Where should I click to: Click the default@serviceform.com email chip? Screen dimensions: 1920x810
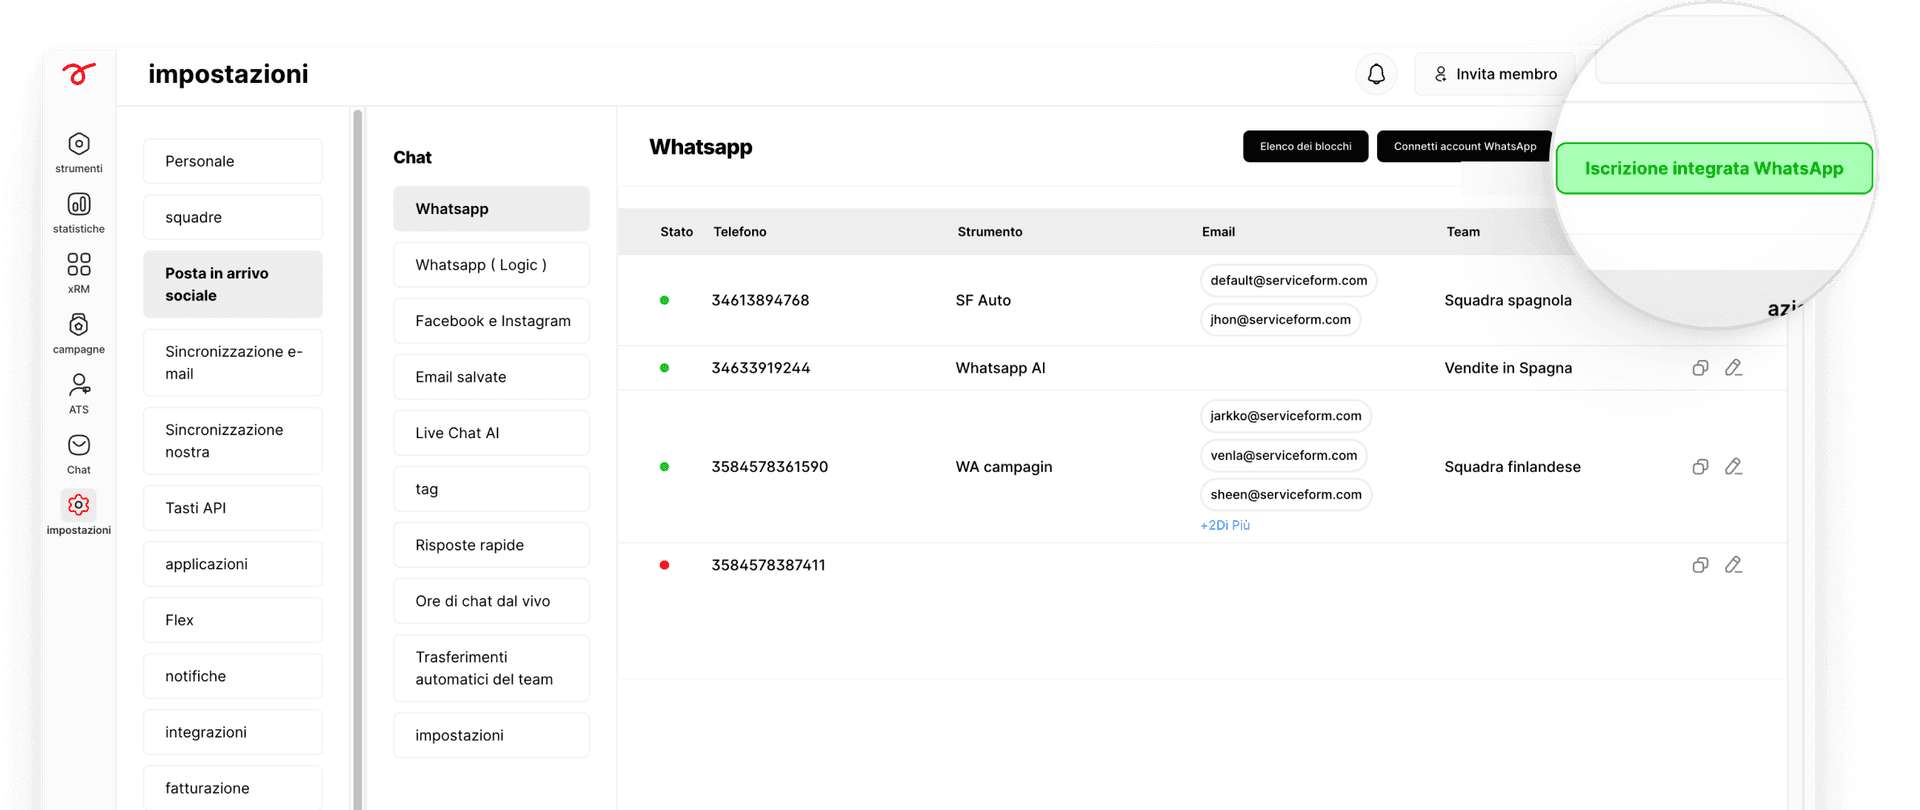point(1288,281)
